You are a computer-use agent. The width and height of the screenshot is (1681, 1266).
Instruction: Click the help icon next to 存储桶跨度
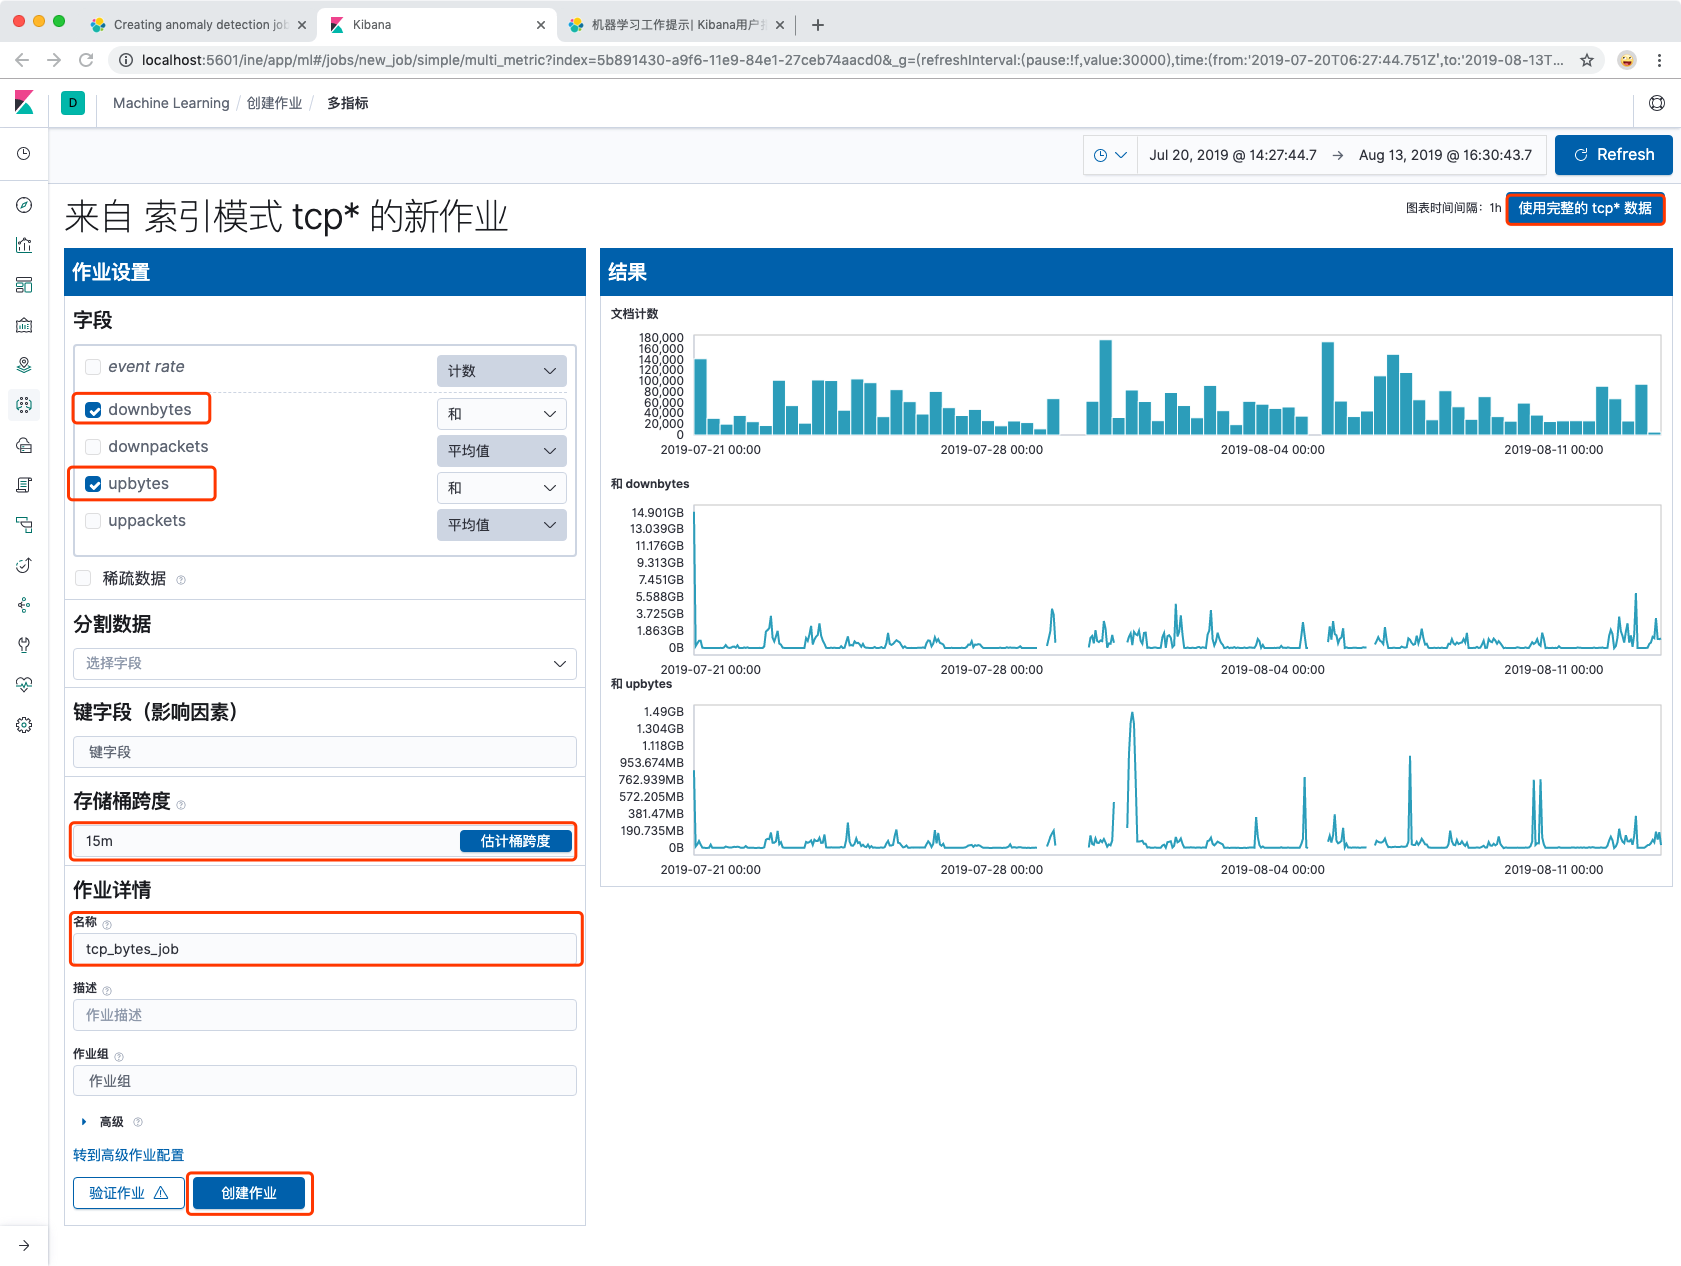click(181, 804)
